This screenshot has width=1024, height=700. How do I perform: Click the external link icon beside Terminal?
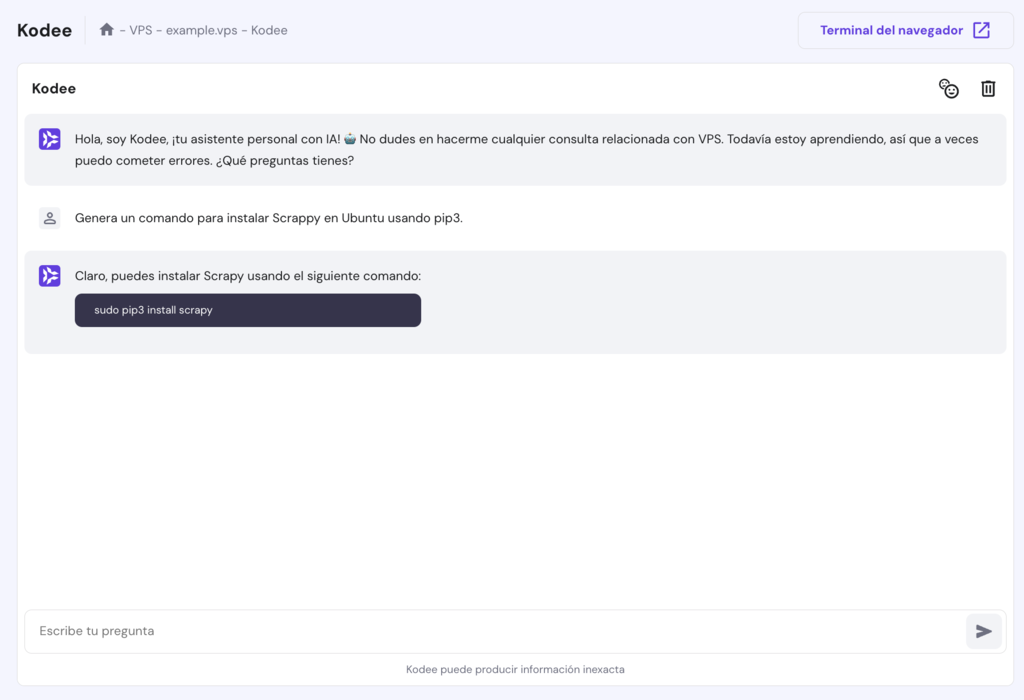pos(982,30)
